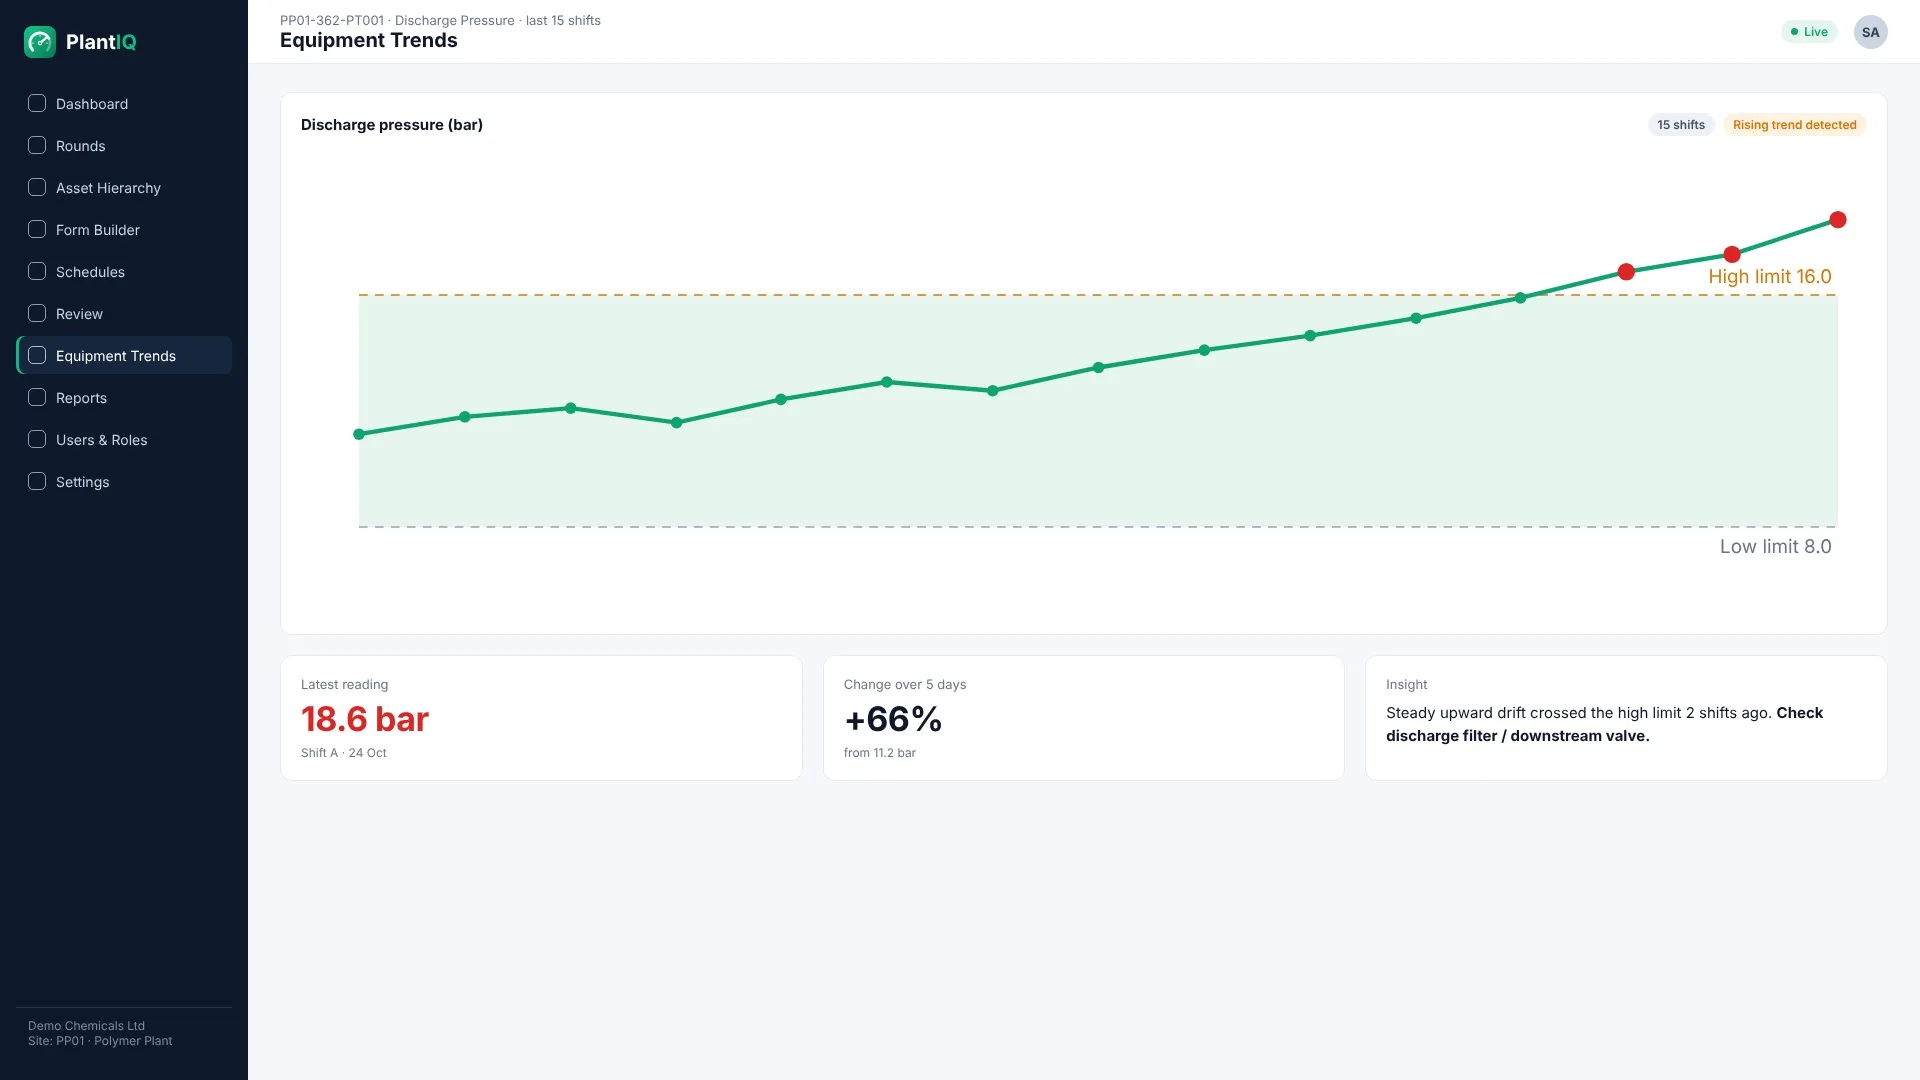Open the Reports page

click(x=124, y=398)
